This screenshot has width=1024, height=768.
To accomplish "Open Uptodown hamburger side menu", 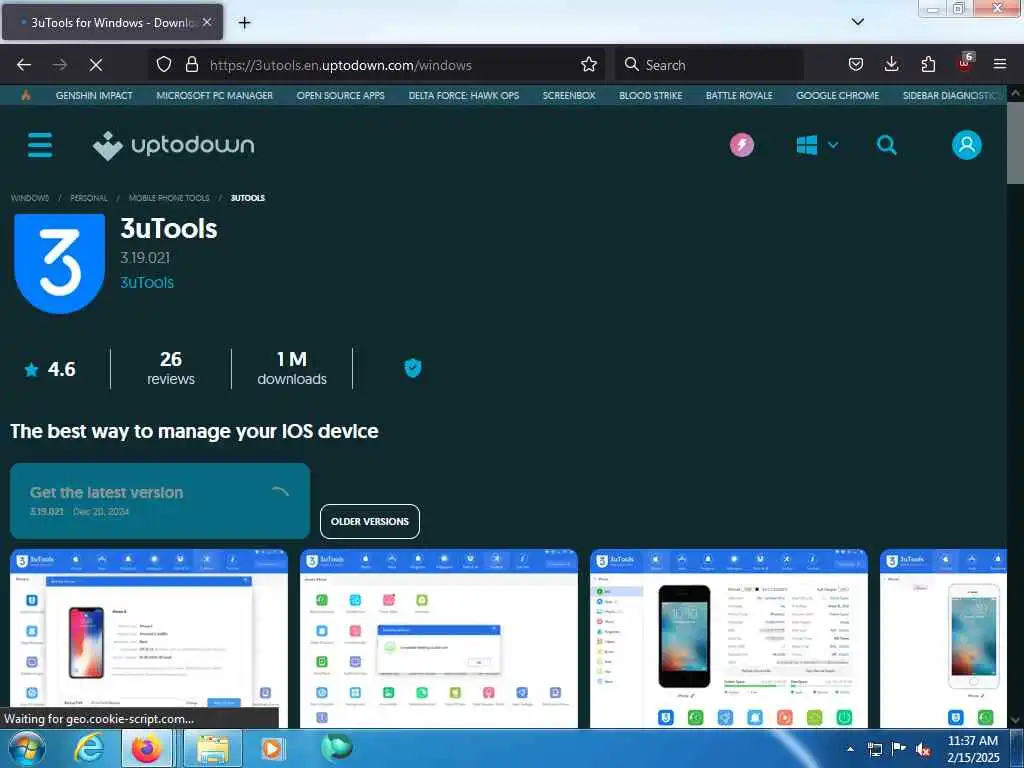I will [x=40, y=145].
